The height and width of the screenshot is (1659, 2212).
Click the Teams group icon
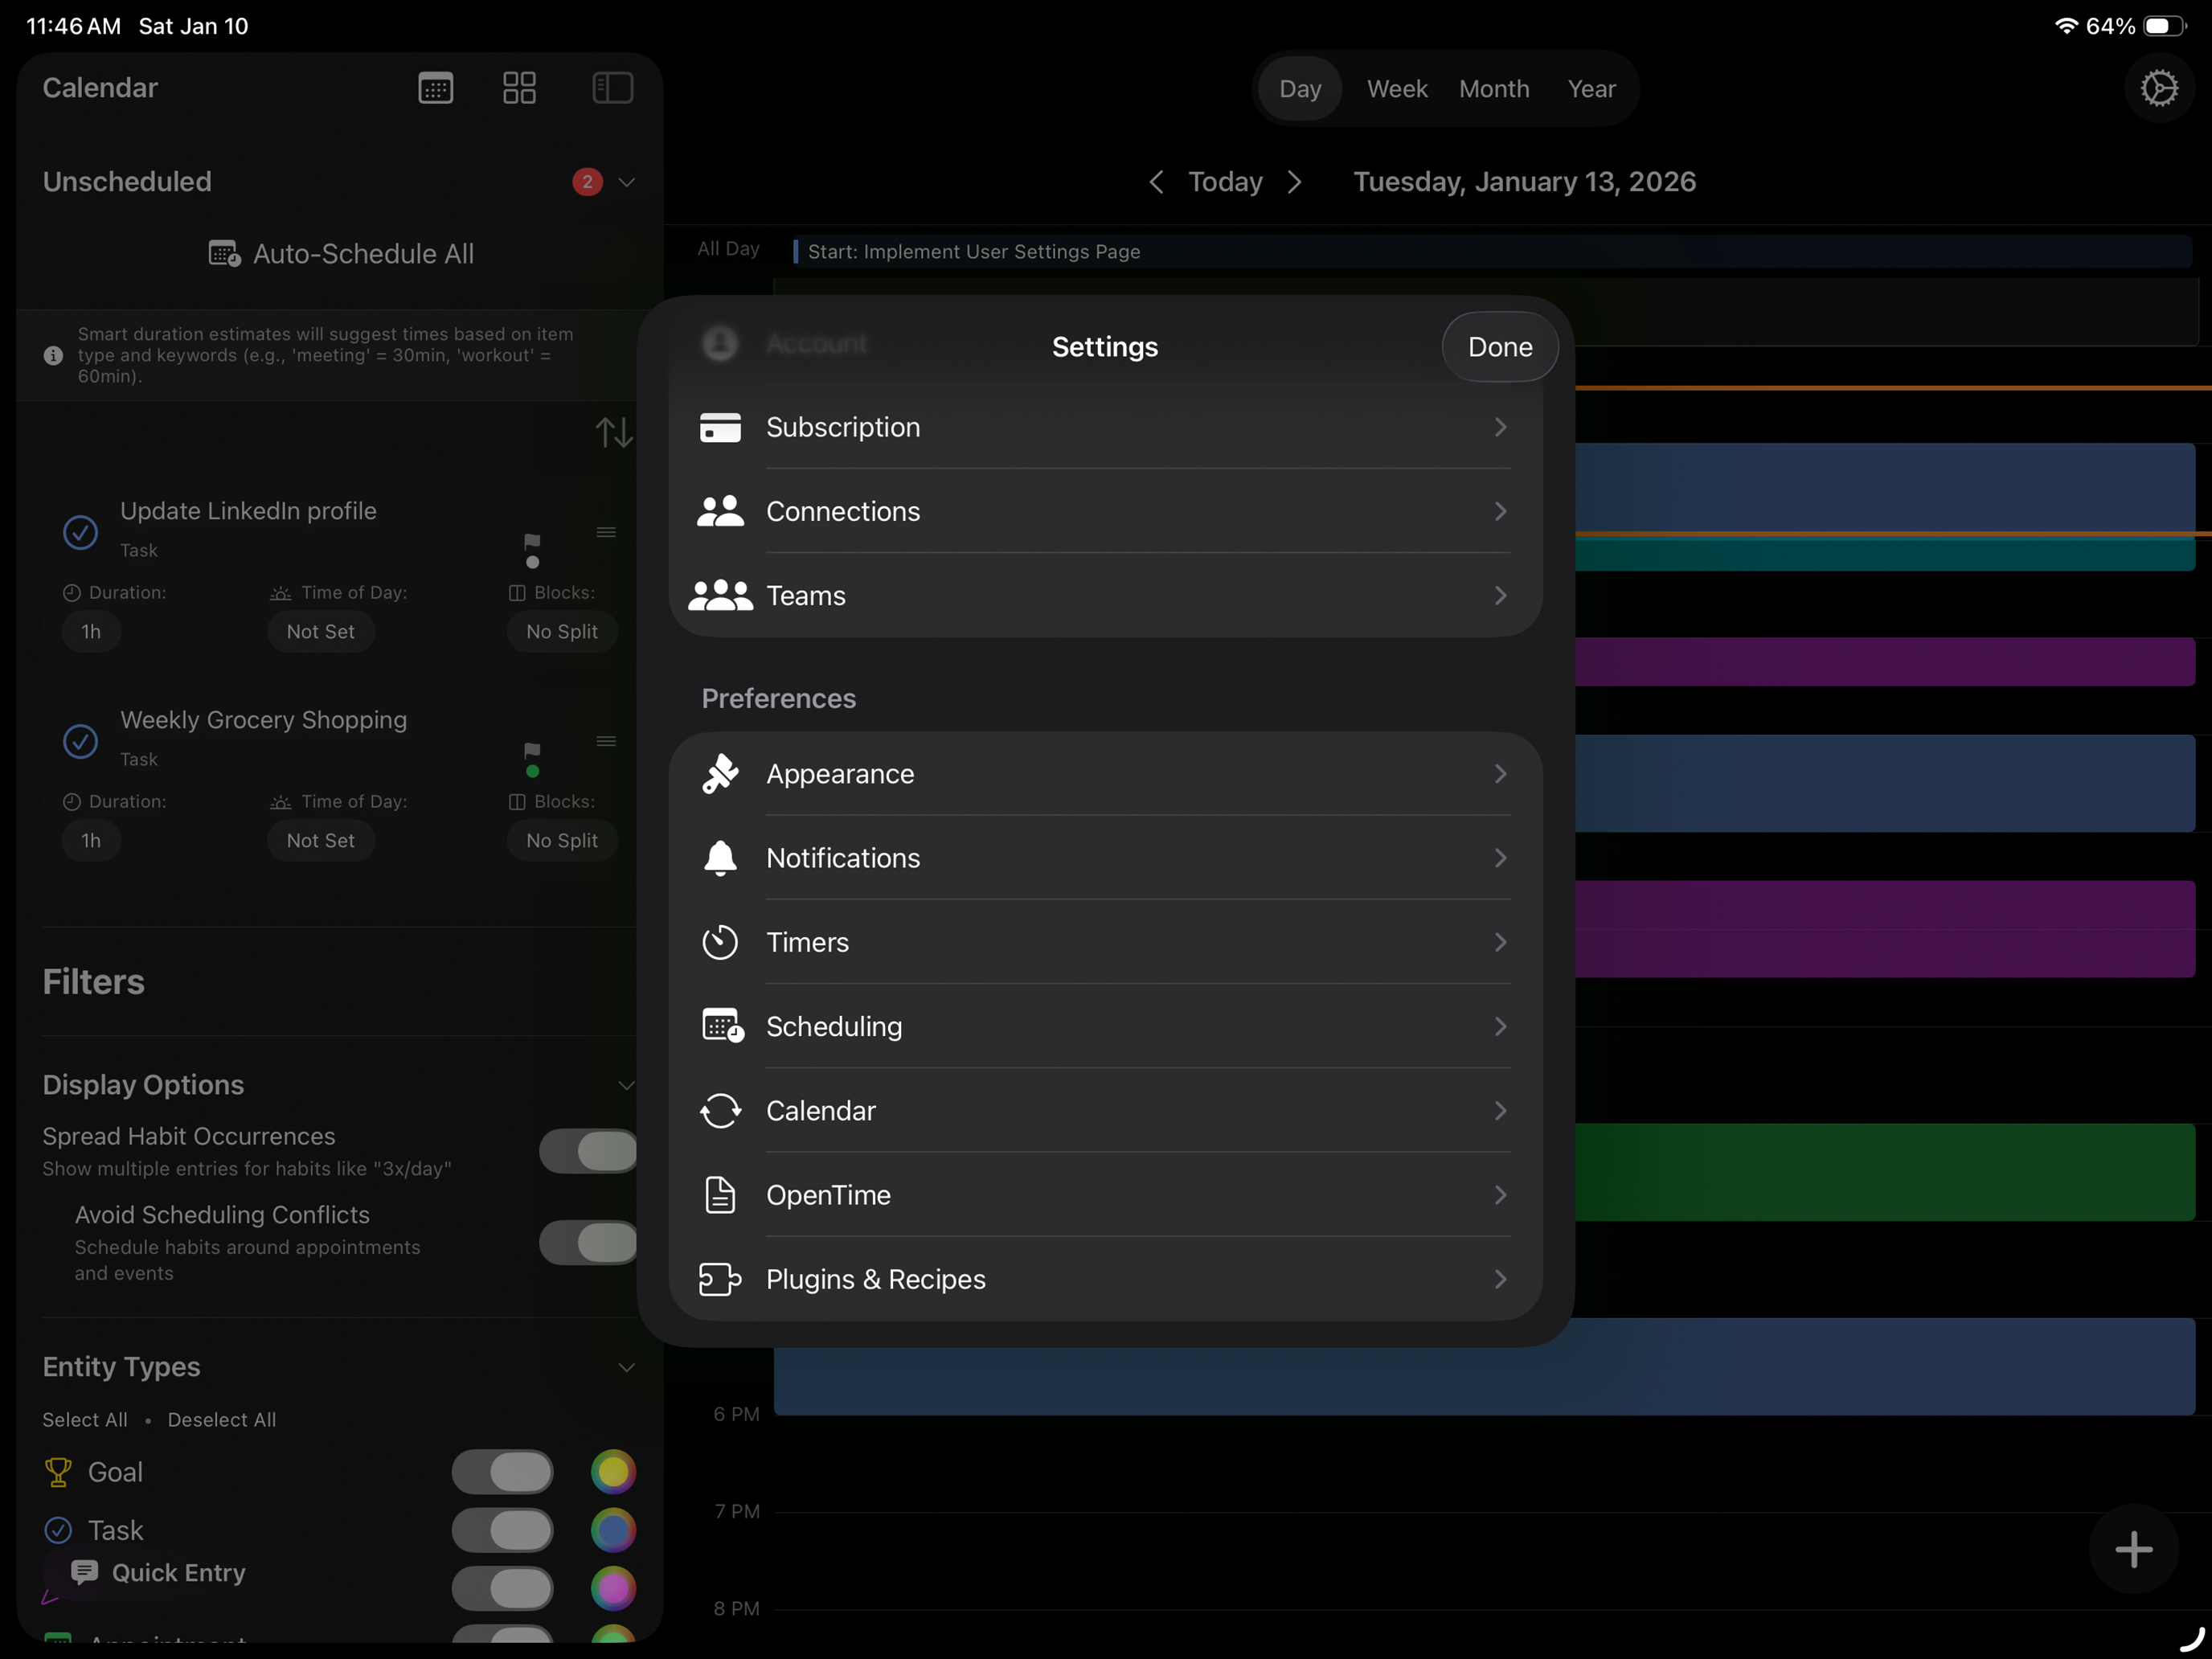click(720, 595)
